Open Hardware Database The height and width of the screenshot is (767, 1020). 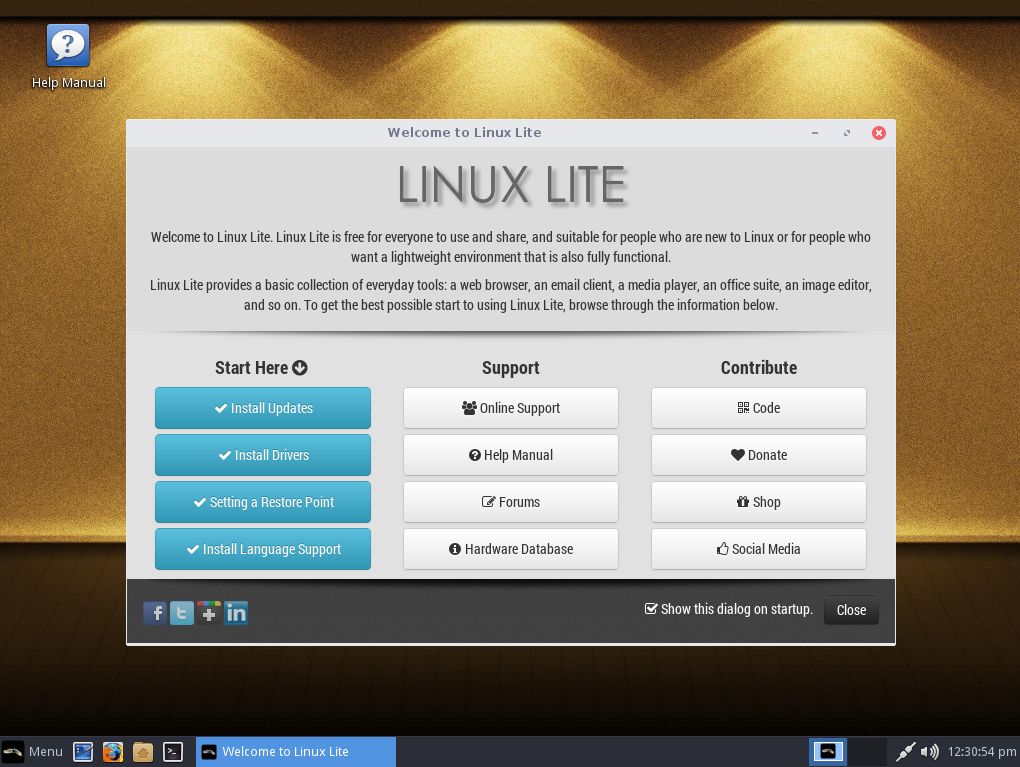tap(511, 548)
